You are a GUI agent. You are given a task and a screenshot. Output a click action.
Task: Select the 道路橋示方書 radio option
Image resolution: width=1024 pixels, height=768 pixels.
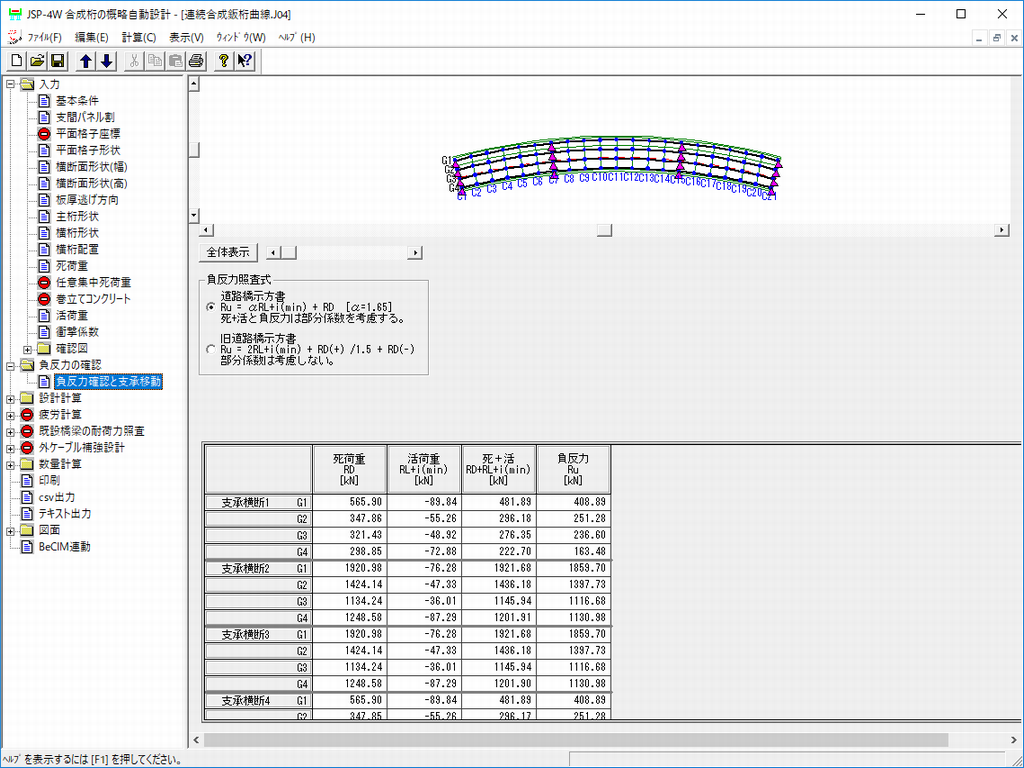coord(210,308)
